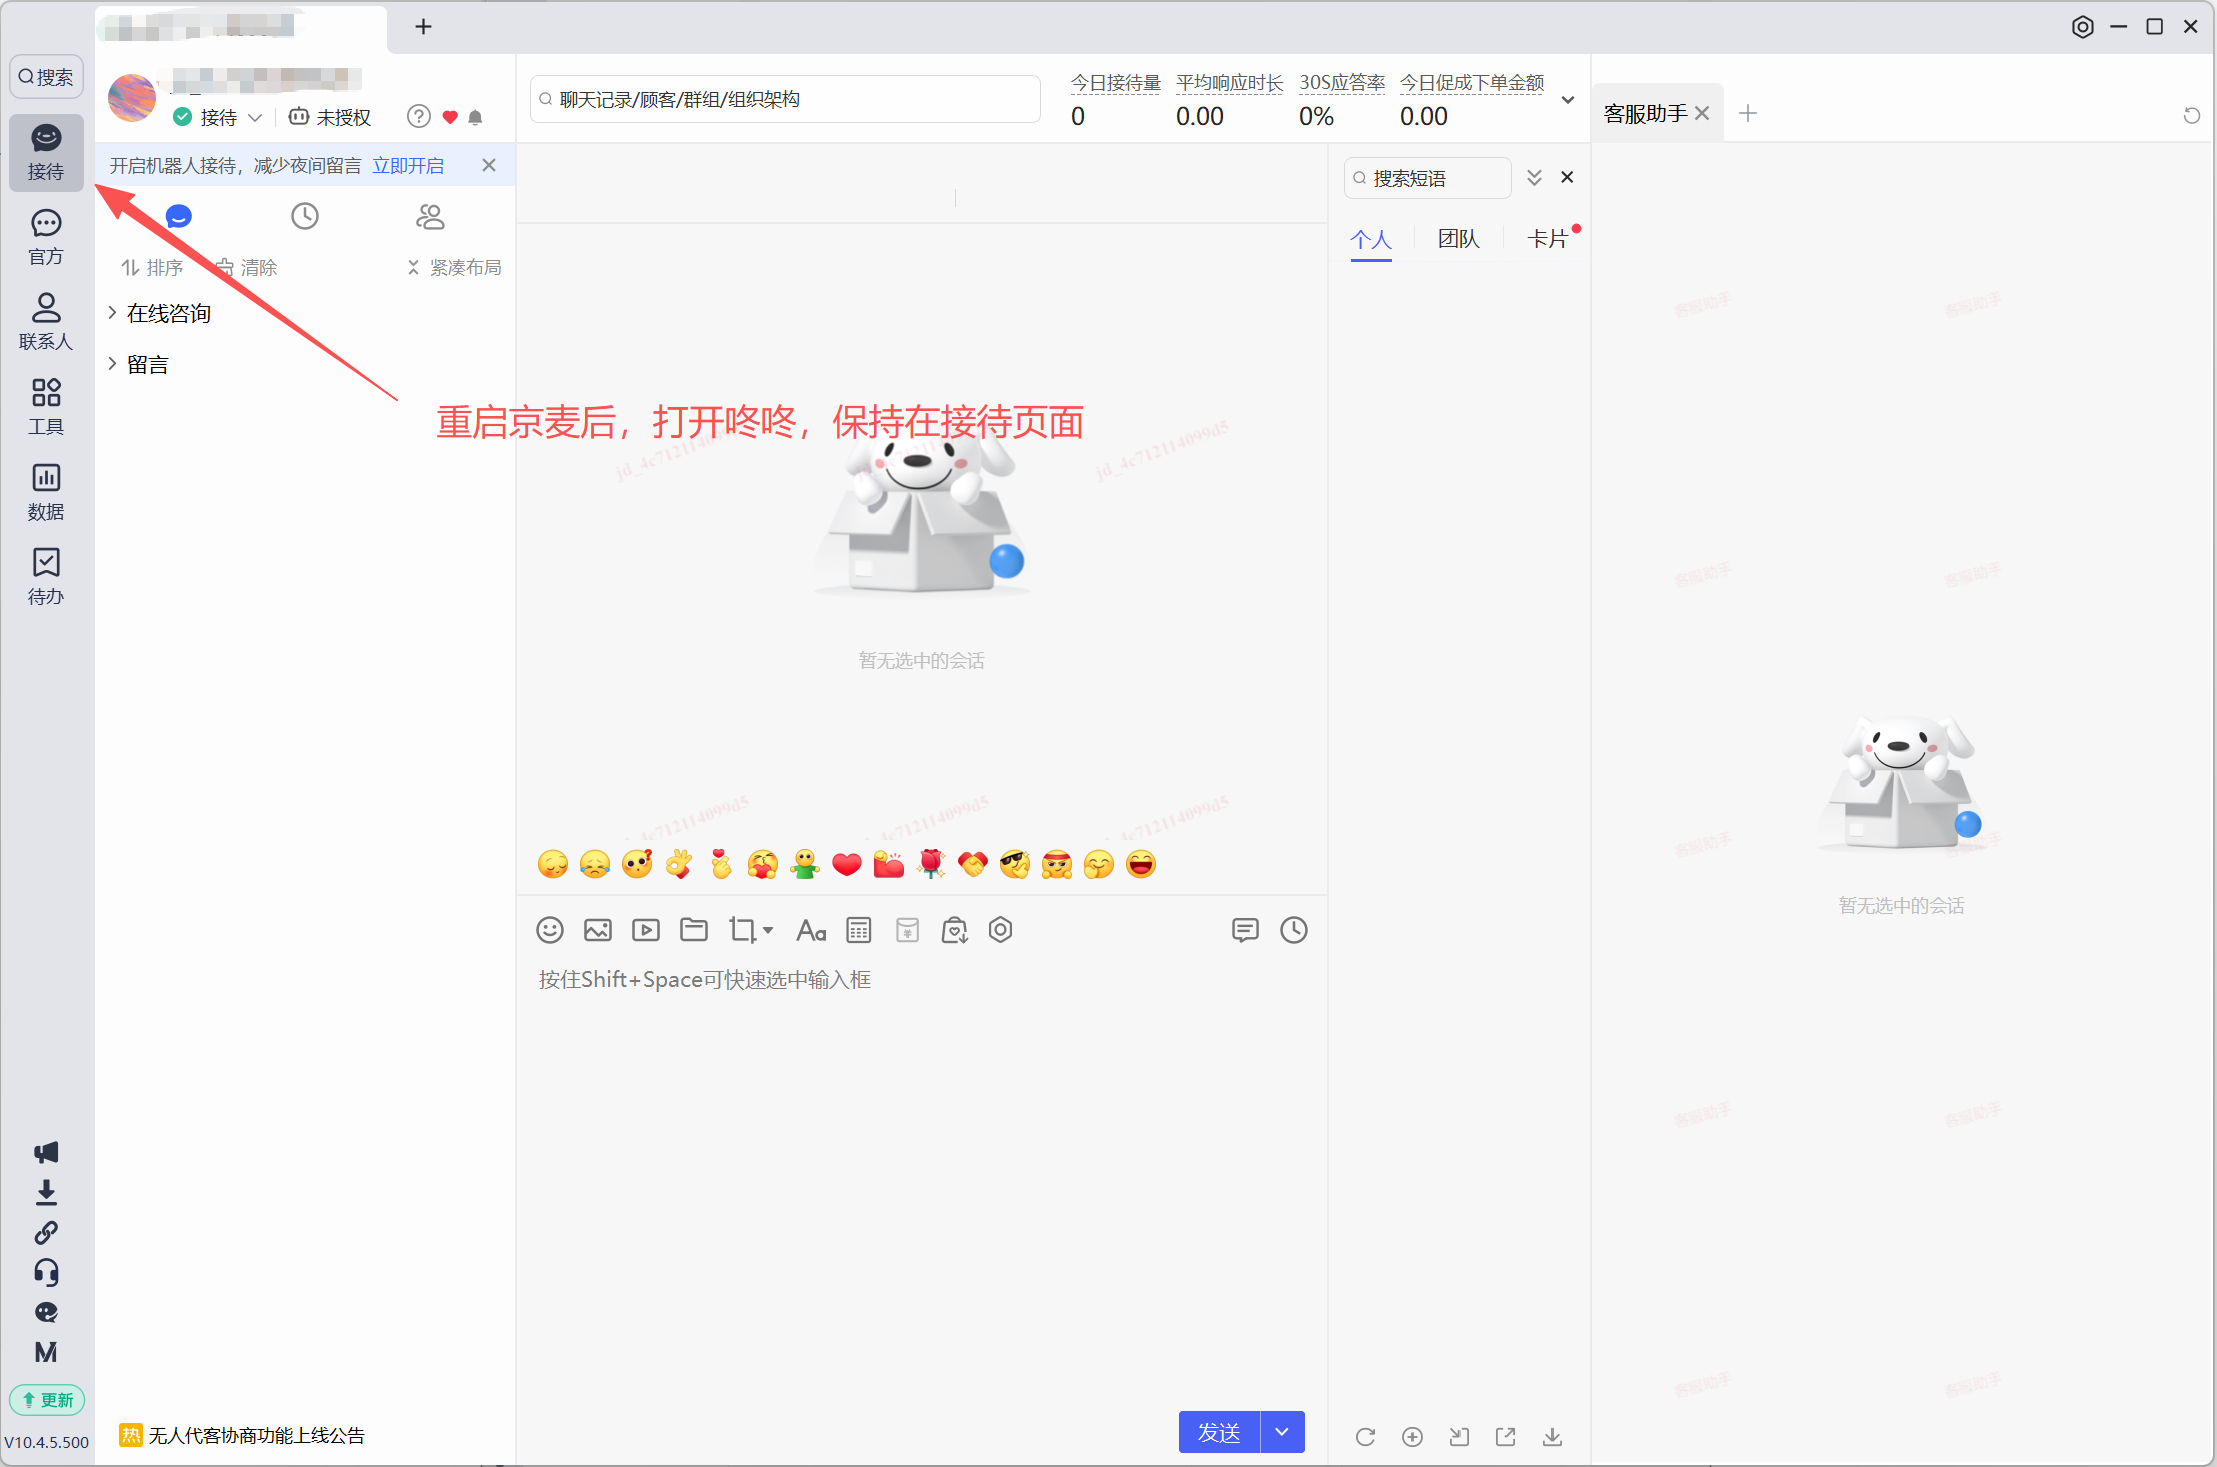
Task: Toggle the notification bell icon
Action: pos(476,118)
